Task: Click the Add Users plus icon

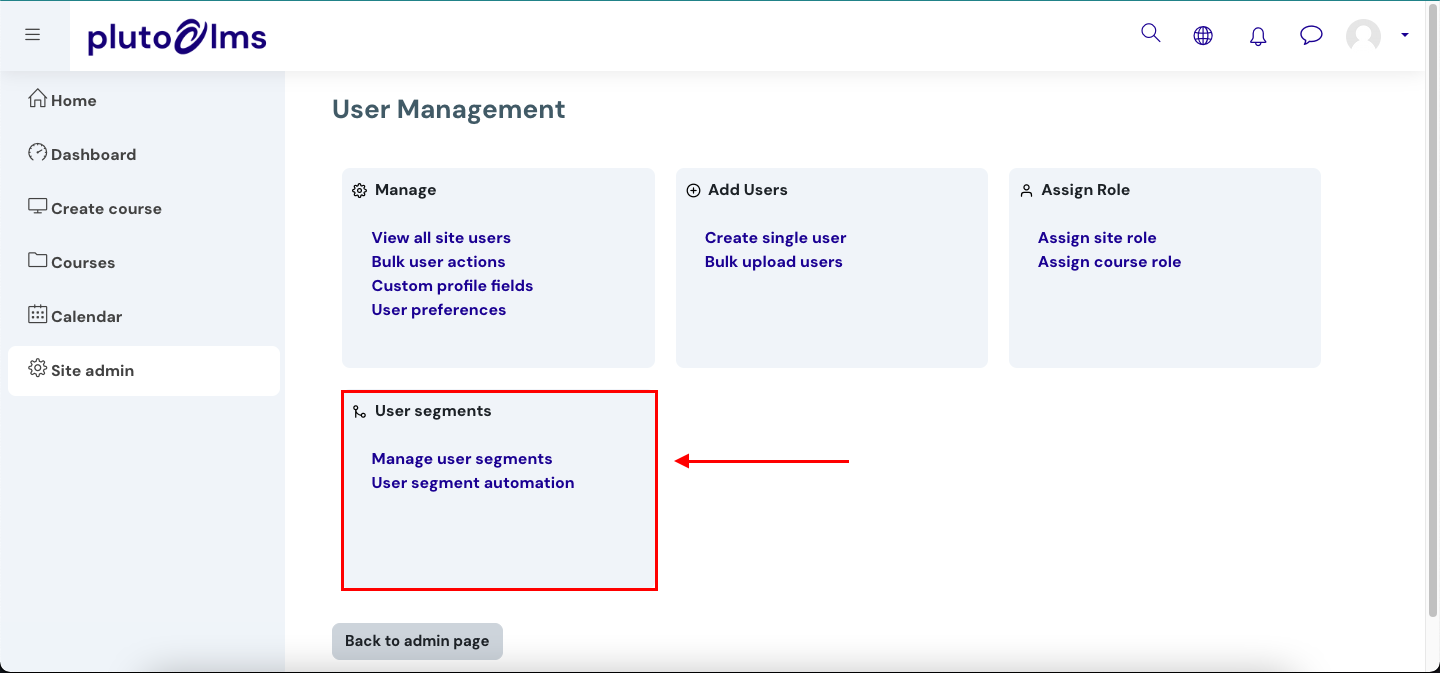Action: pos(693,191)
